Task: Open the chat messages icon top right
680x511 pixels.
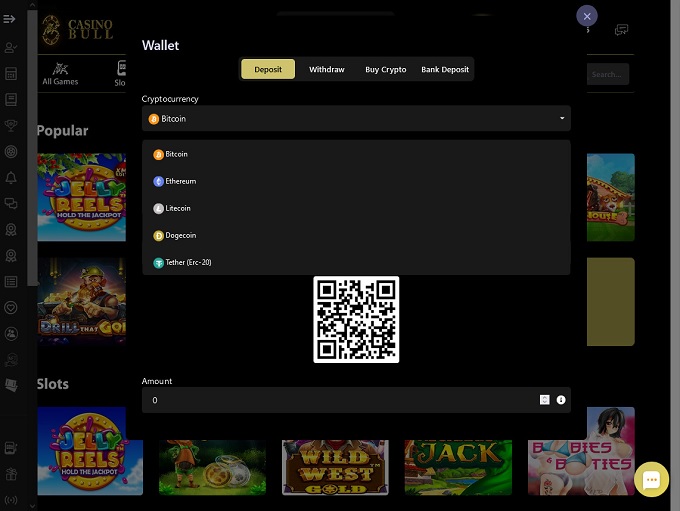Action: pyautogui.click(x=622, y=30)
